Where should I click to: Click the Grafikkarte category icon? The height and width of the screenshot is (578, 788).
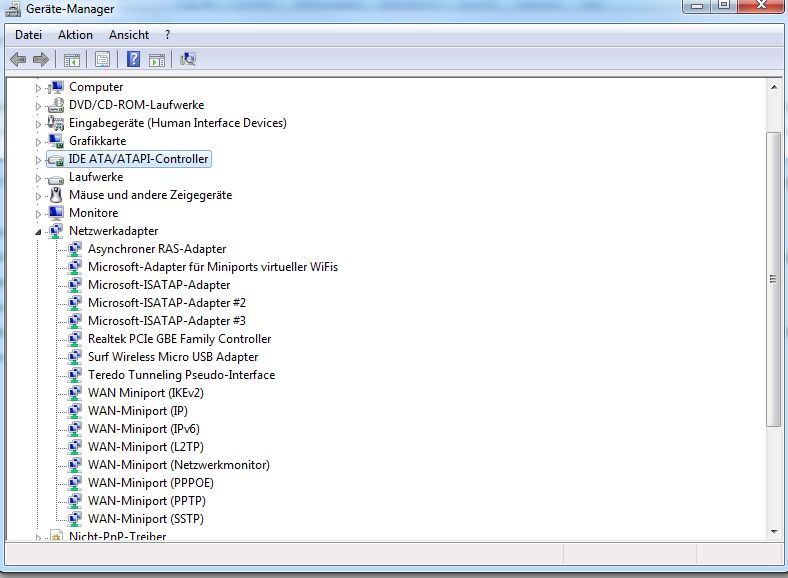(56, 141)
